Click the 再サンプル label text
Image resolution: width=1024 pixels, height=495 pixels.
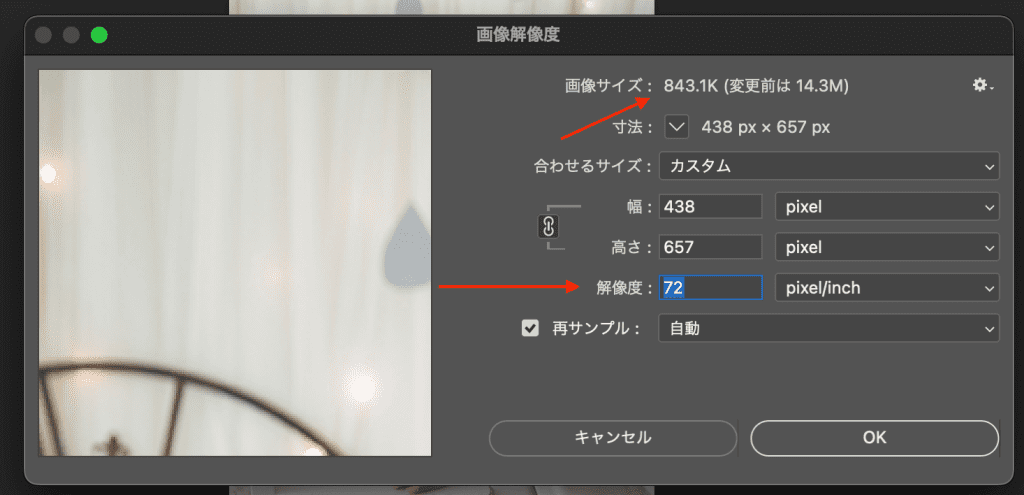[596, 328]
